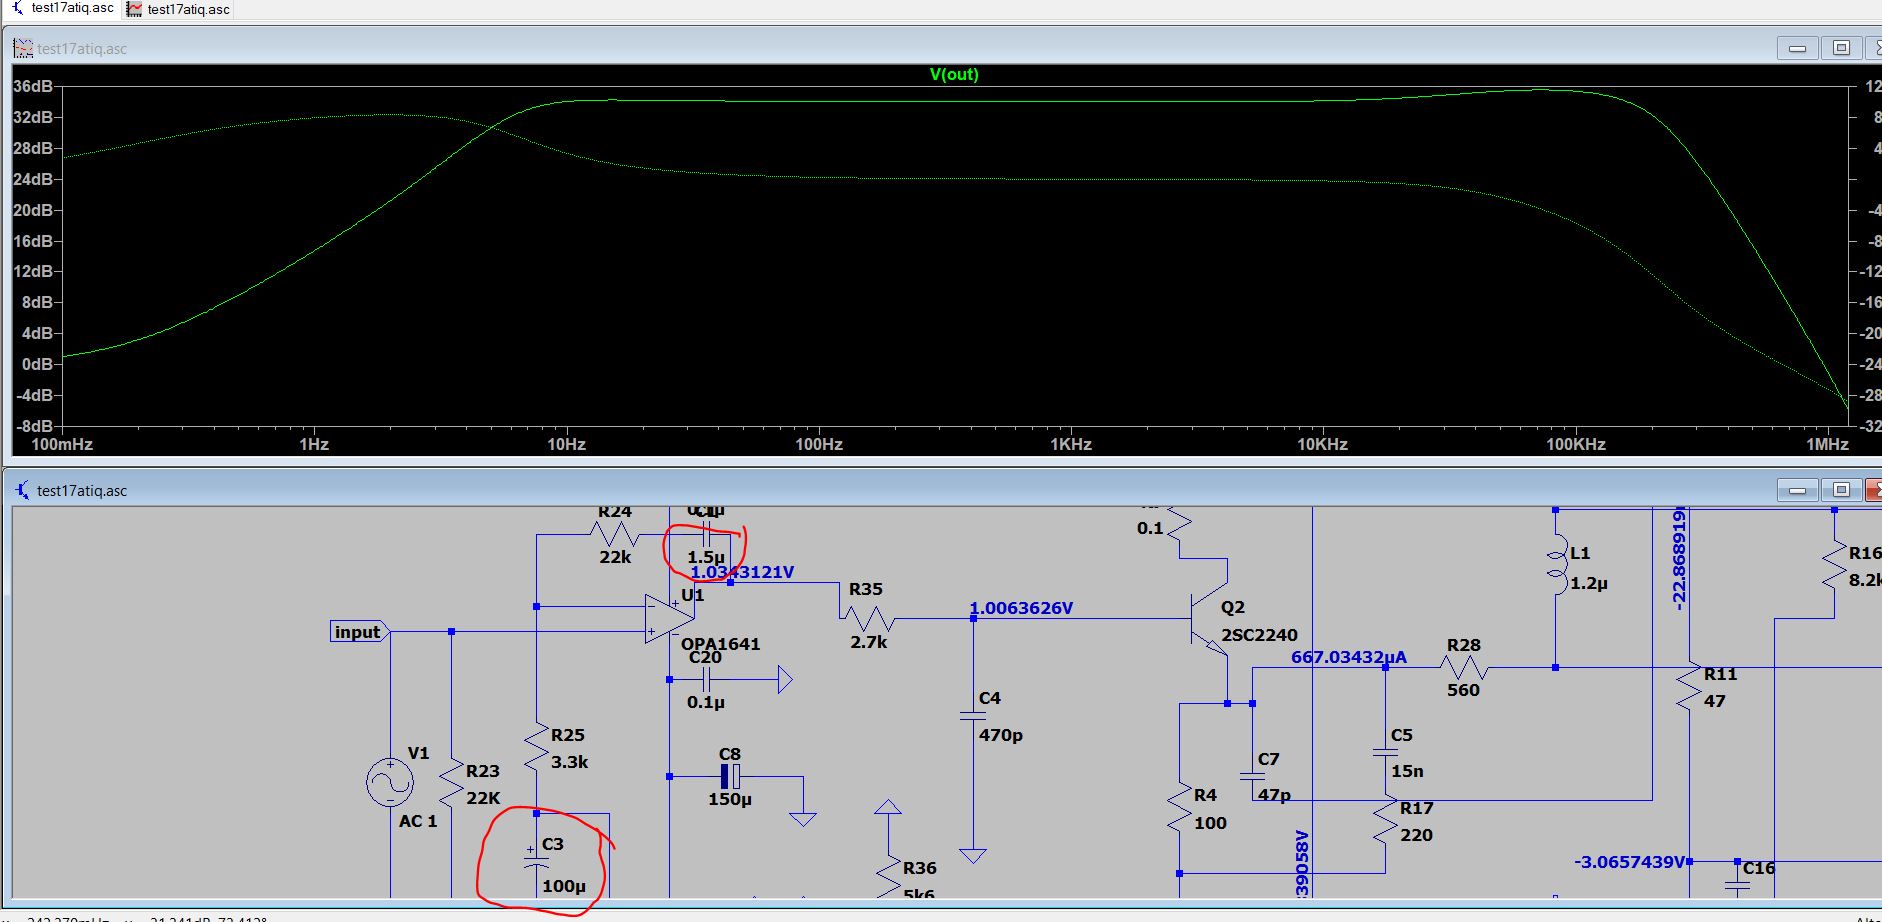The height and width of the screenshot is (922, 1882).
Task: Click the 0dB label on magnitude axis
Action: [38, 364]
